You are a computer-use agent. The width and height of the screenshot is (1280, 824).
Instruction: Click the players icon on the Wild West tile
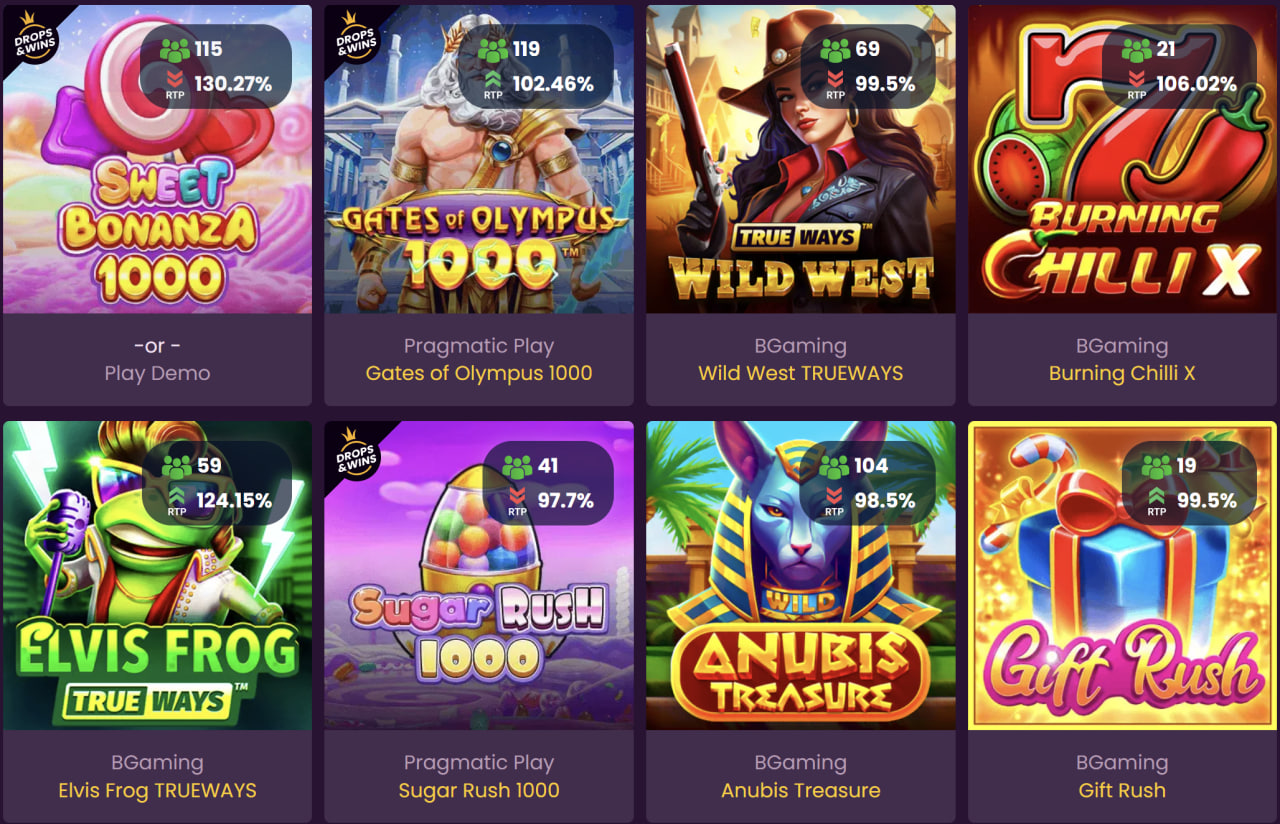(835, 50)
